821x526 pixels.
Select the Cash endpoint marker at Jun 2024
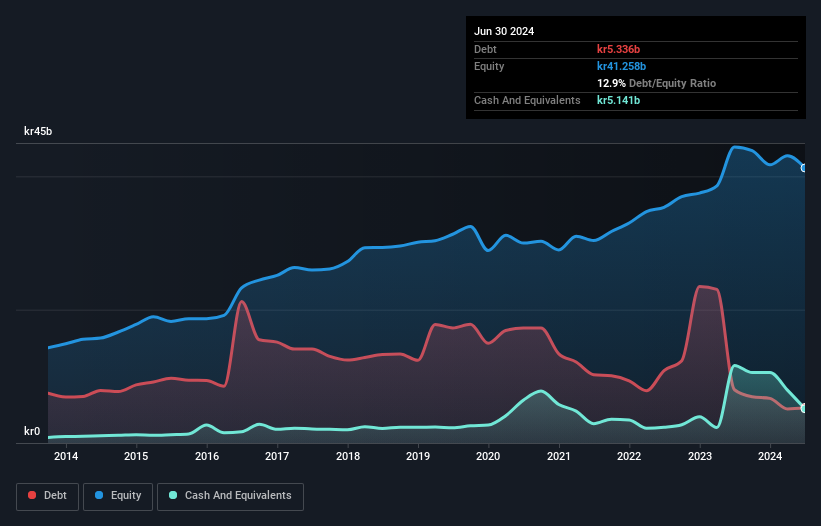coord(804,408)
